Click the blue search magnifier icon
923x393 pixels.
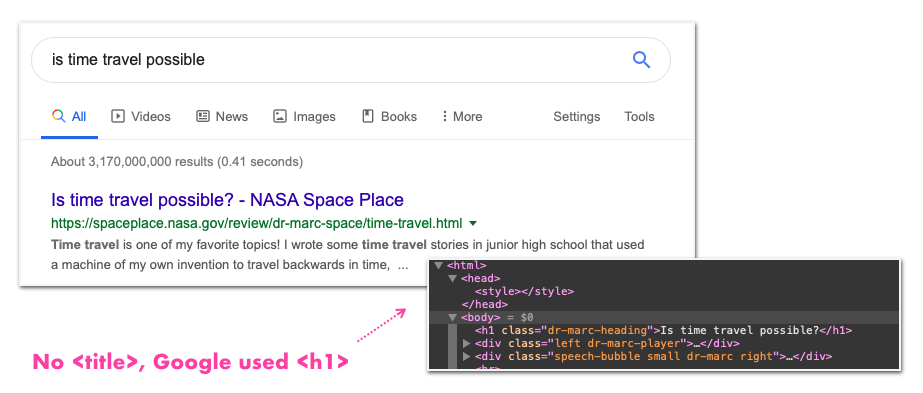click(x=641, y=59)
